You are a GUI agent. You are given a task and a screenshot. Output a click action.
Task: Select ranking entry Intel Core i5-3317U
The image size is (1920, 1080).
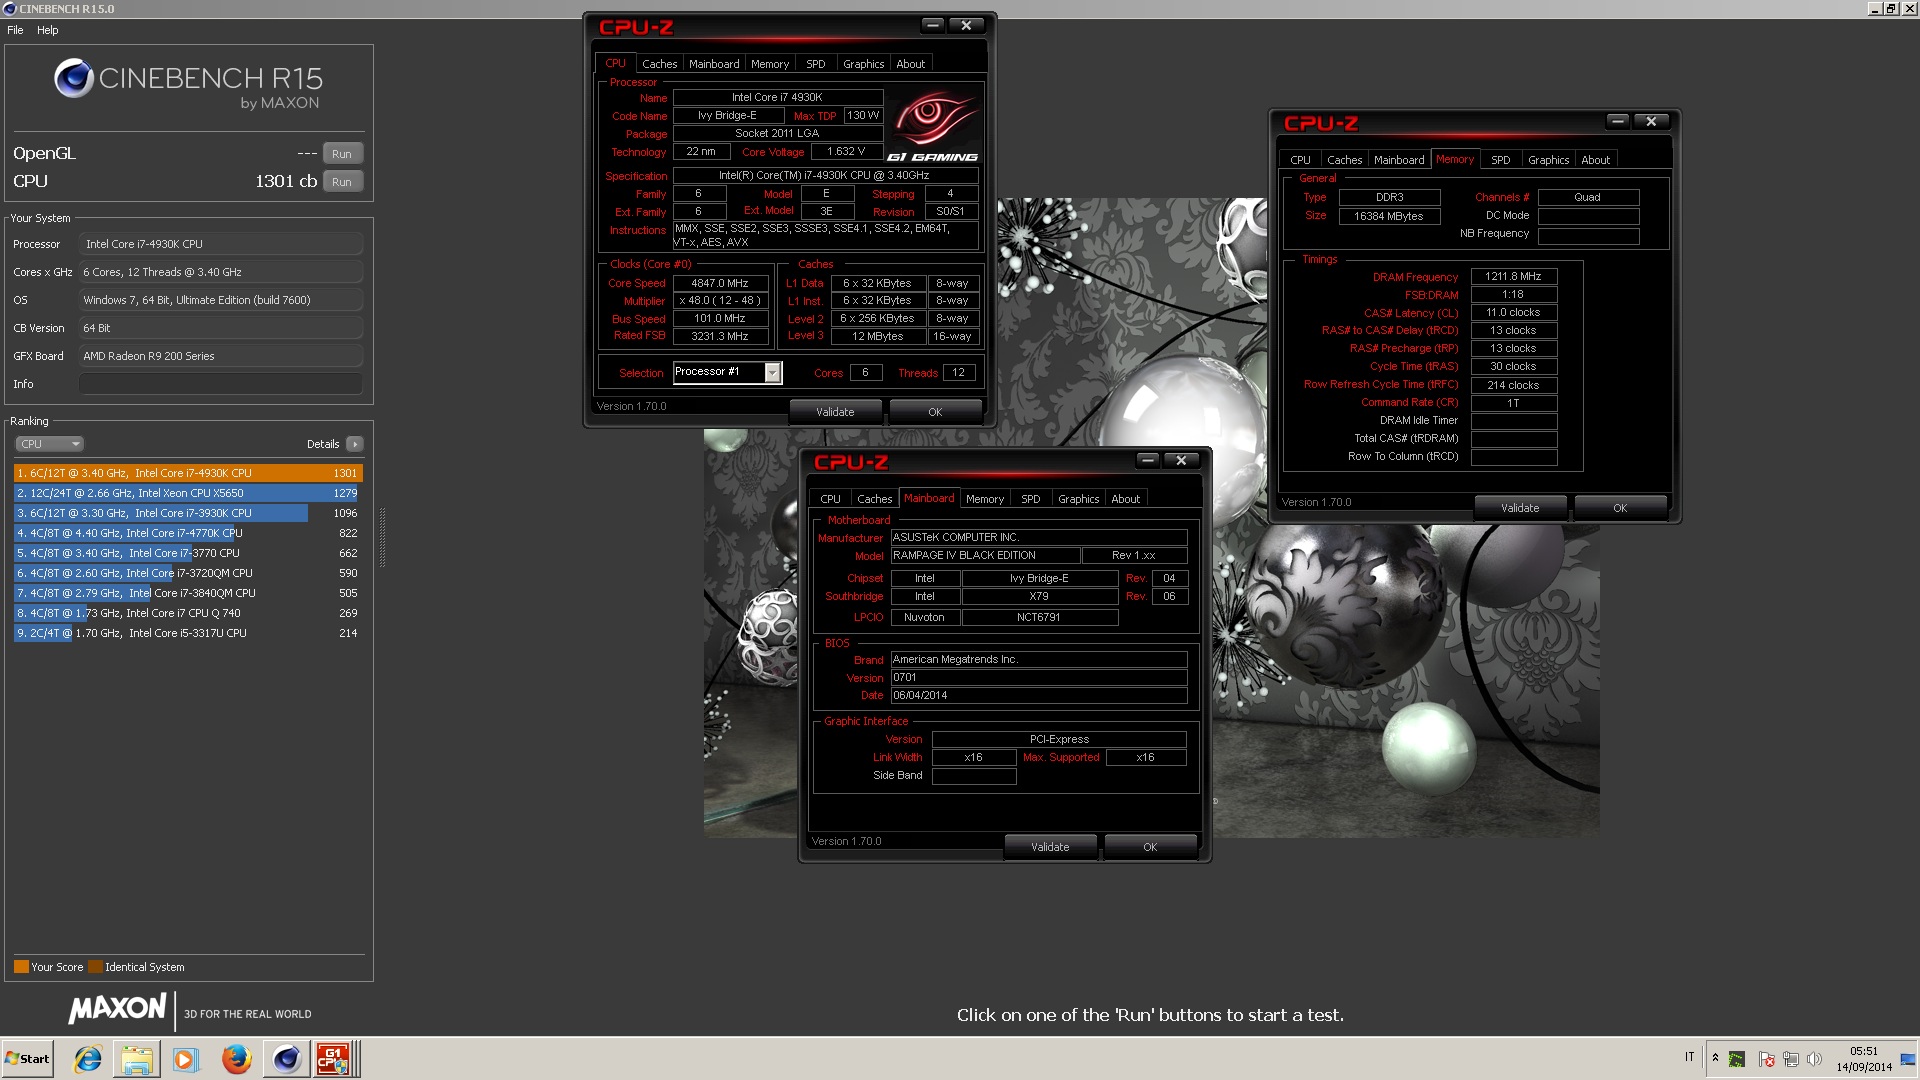click(188, 633)
